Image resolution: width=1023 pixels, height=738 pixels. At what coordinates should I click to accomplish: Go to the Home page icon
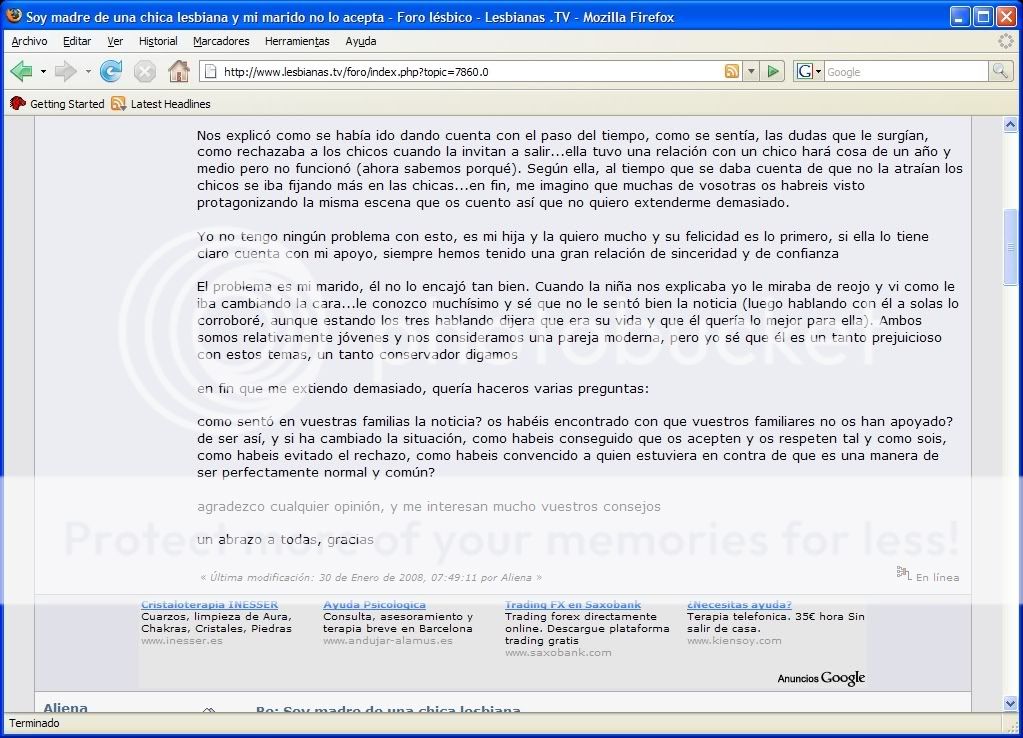click(x=179, y=71)
